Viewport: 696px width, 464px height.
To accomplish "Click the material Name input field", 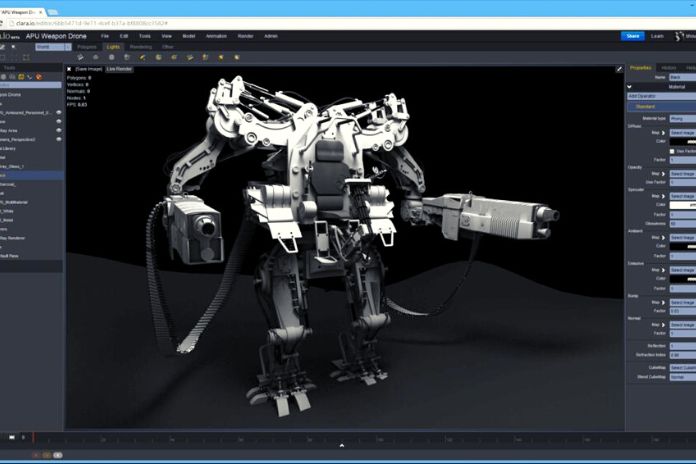I will [683, 77].
